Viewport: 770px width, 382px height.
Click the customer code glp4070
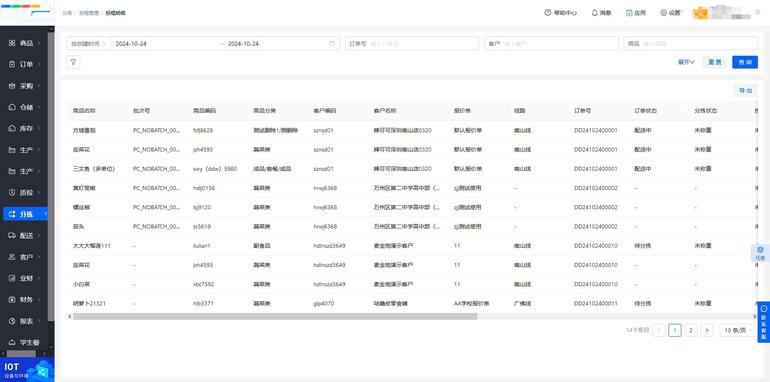[324, 303]
